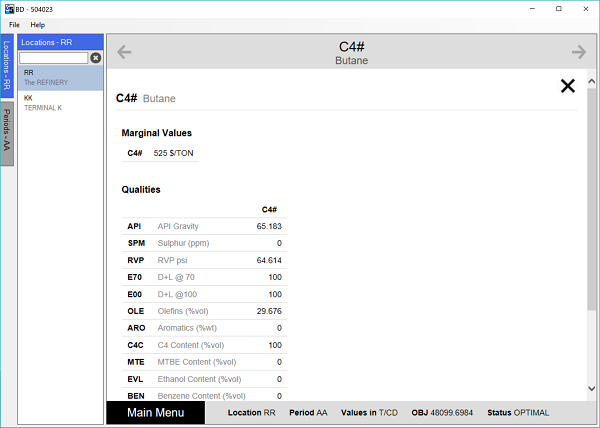Type in the locations search field
Screen dimensions: 600x428
[53, 58]
